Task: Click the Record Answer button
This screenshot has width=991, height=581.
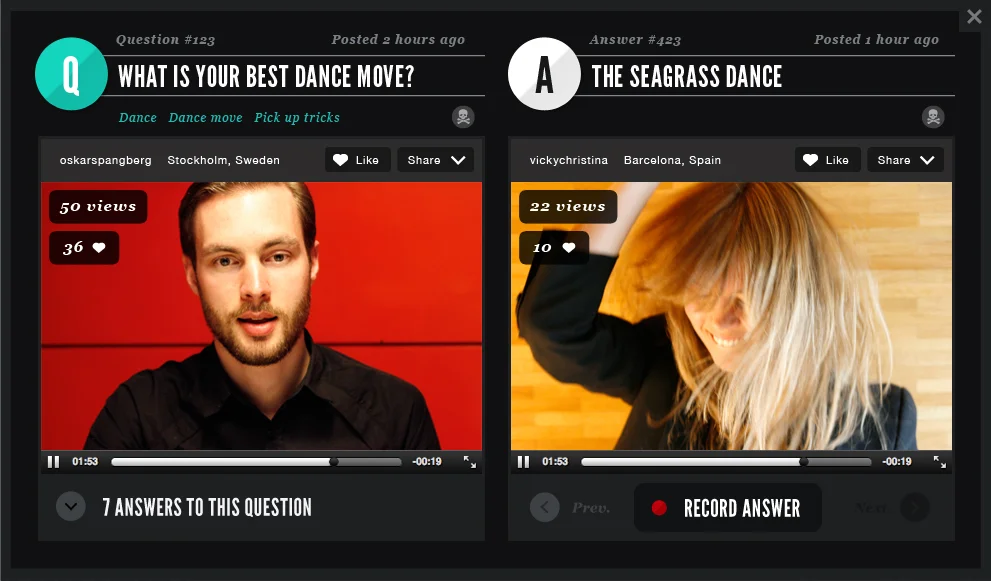Action: [x=727, y=508]
